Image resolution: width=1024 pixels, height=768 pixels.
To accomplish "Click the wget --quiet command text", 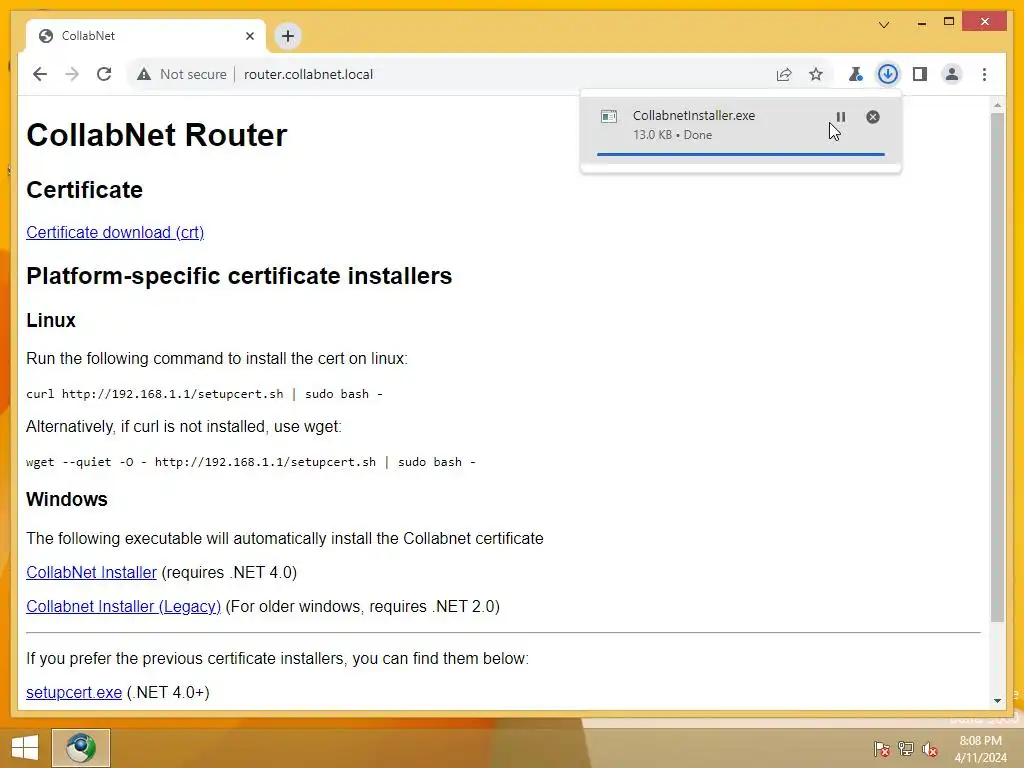I will (x=251, y=462).
